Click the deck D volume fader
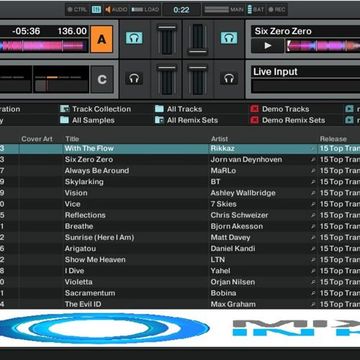 point(198,79)
